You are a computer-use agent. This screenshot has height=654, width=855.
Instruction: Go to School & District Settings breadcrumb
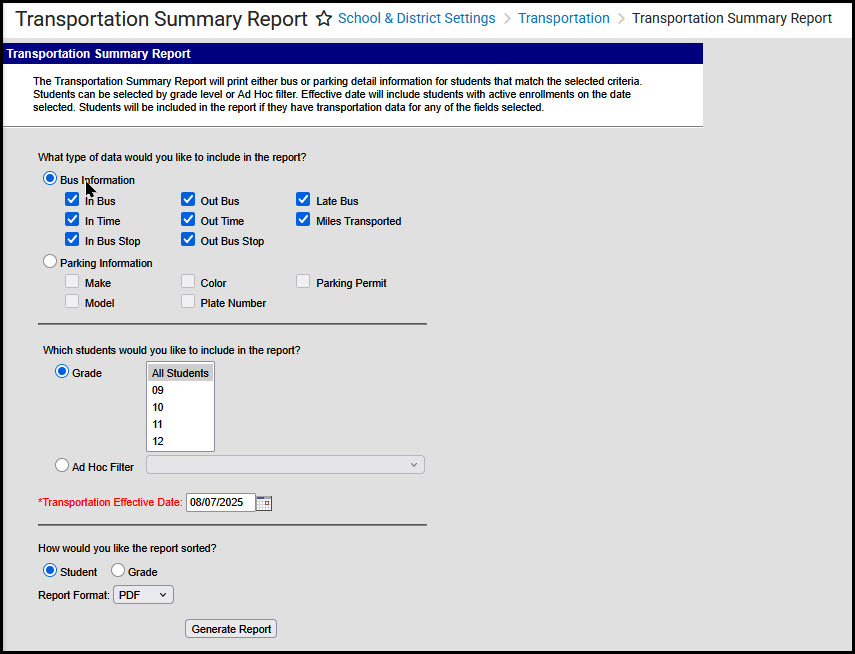[x=417, y=18]
